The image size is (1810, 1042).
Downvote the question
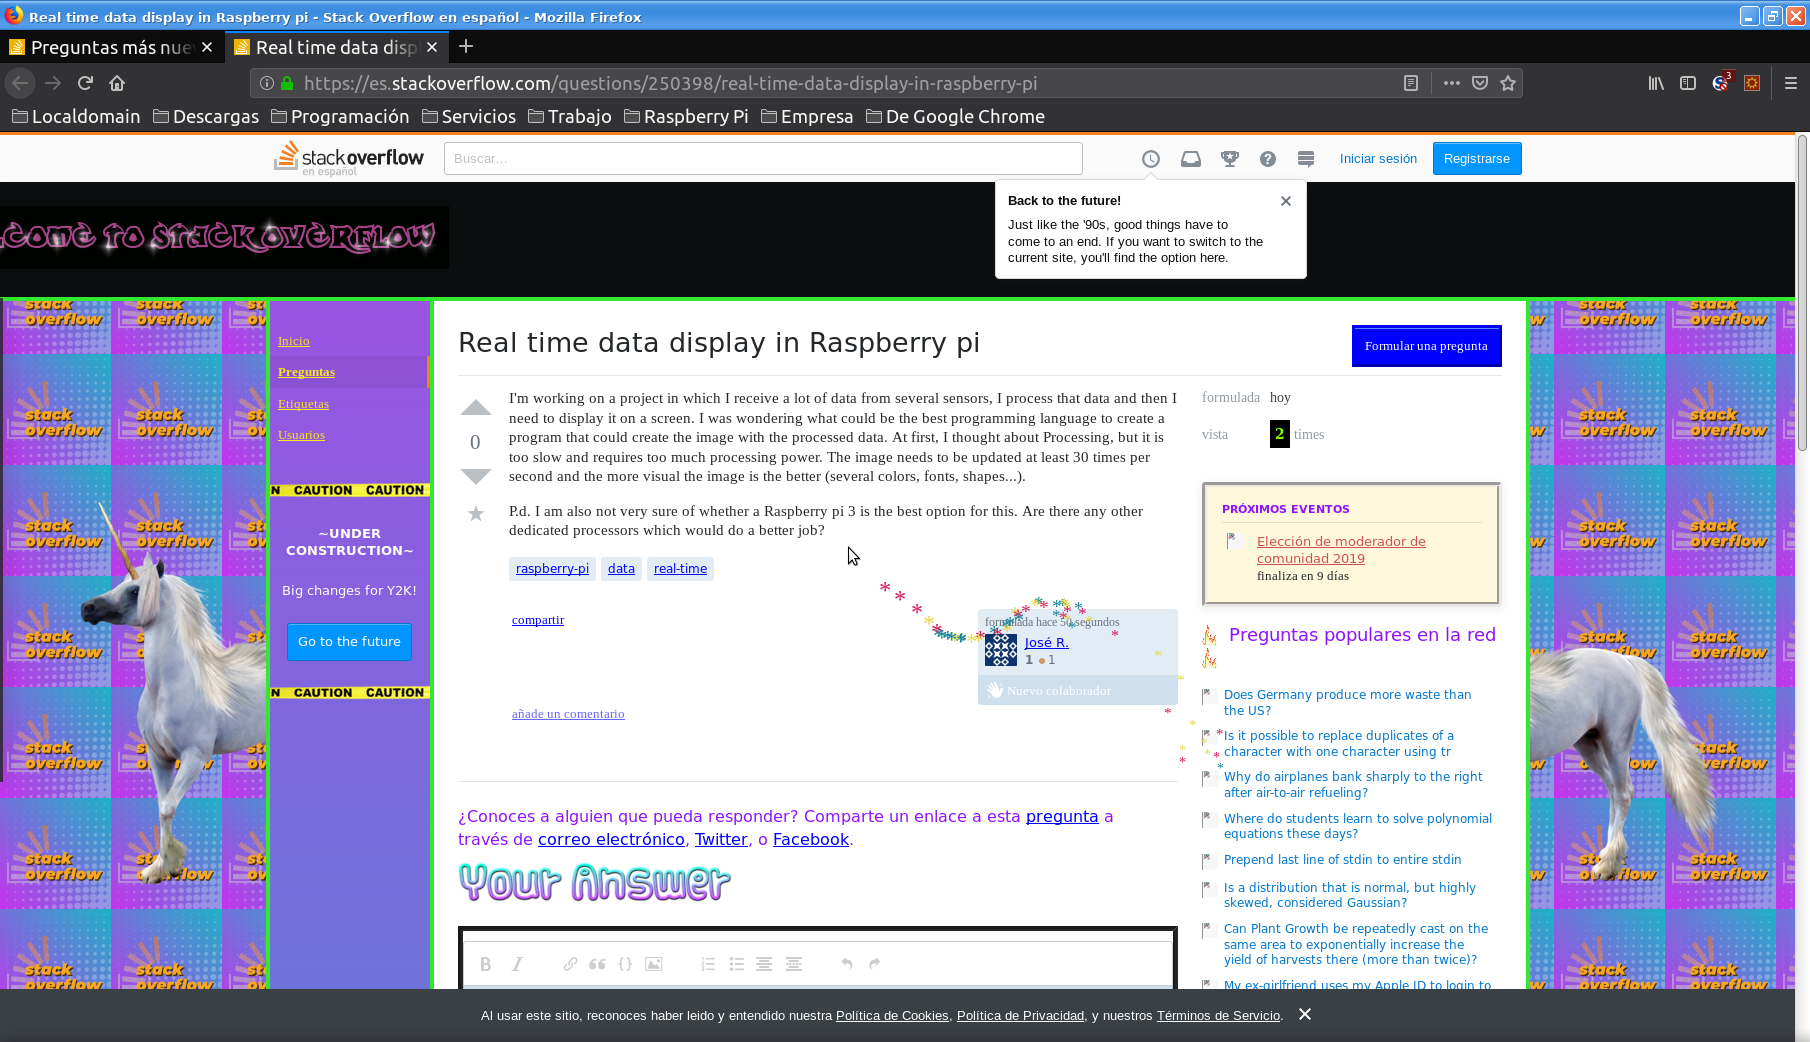(x=476, y=476)
